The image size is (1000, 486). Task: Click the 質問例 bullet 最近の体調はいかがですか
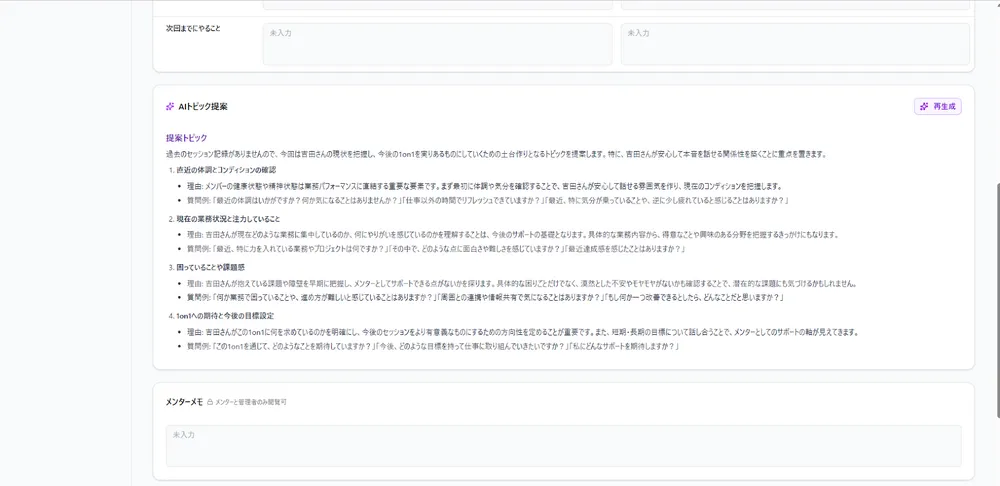click(488, 201)
